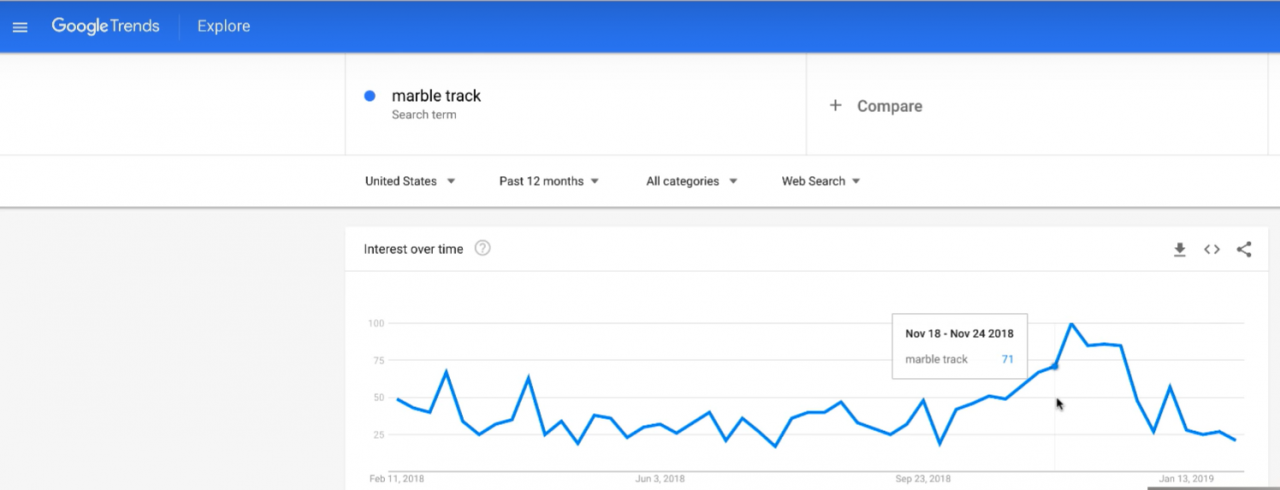Open the embed code icon
This screenshot has width=1280, height=490.
1212,250
